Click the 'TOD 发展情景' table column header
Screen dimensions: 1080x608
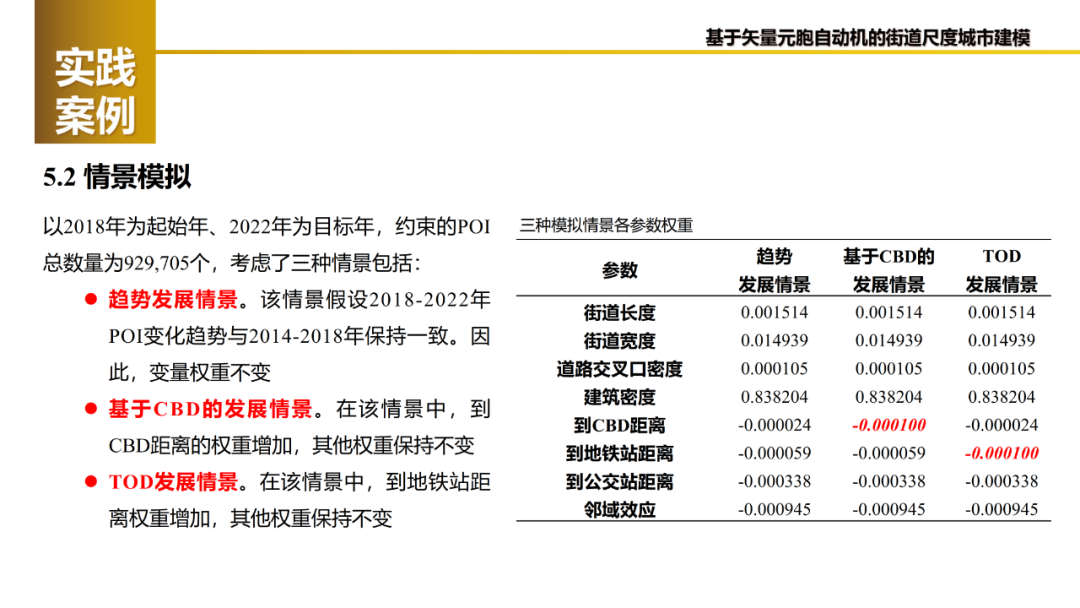(1001, 270)
